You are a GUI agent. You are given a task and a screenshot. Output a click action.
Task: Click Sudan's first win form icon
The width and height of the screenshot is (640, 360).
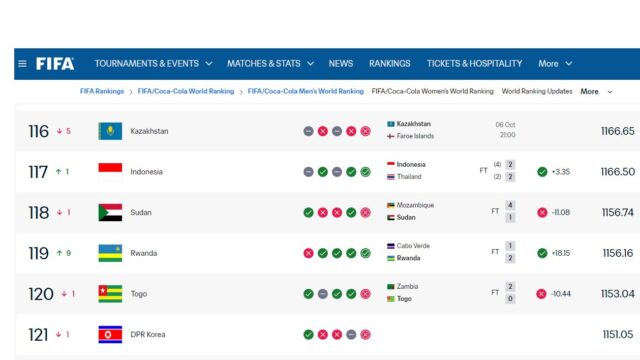point(309,212)
